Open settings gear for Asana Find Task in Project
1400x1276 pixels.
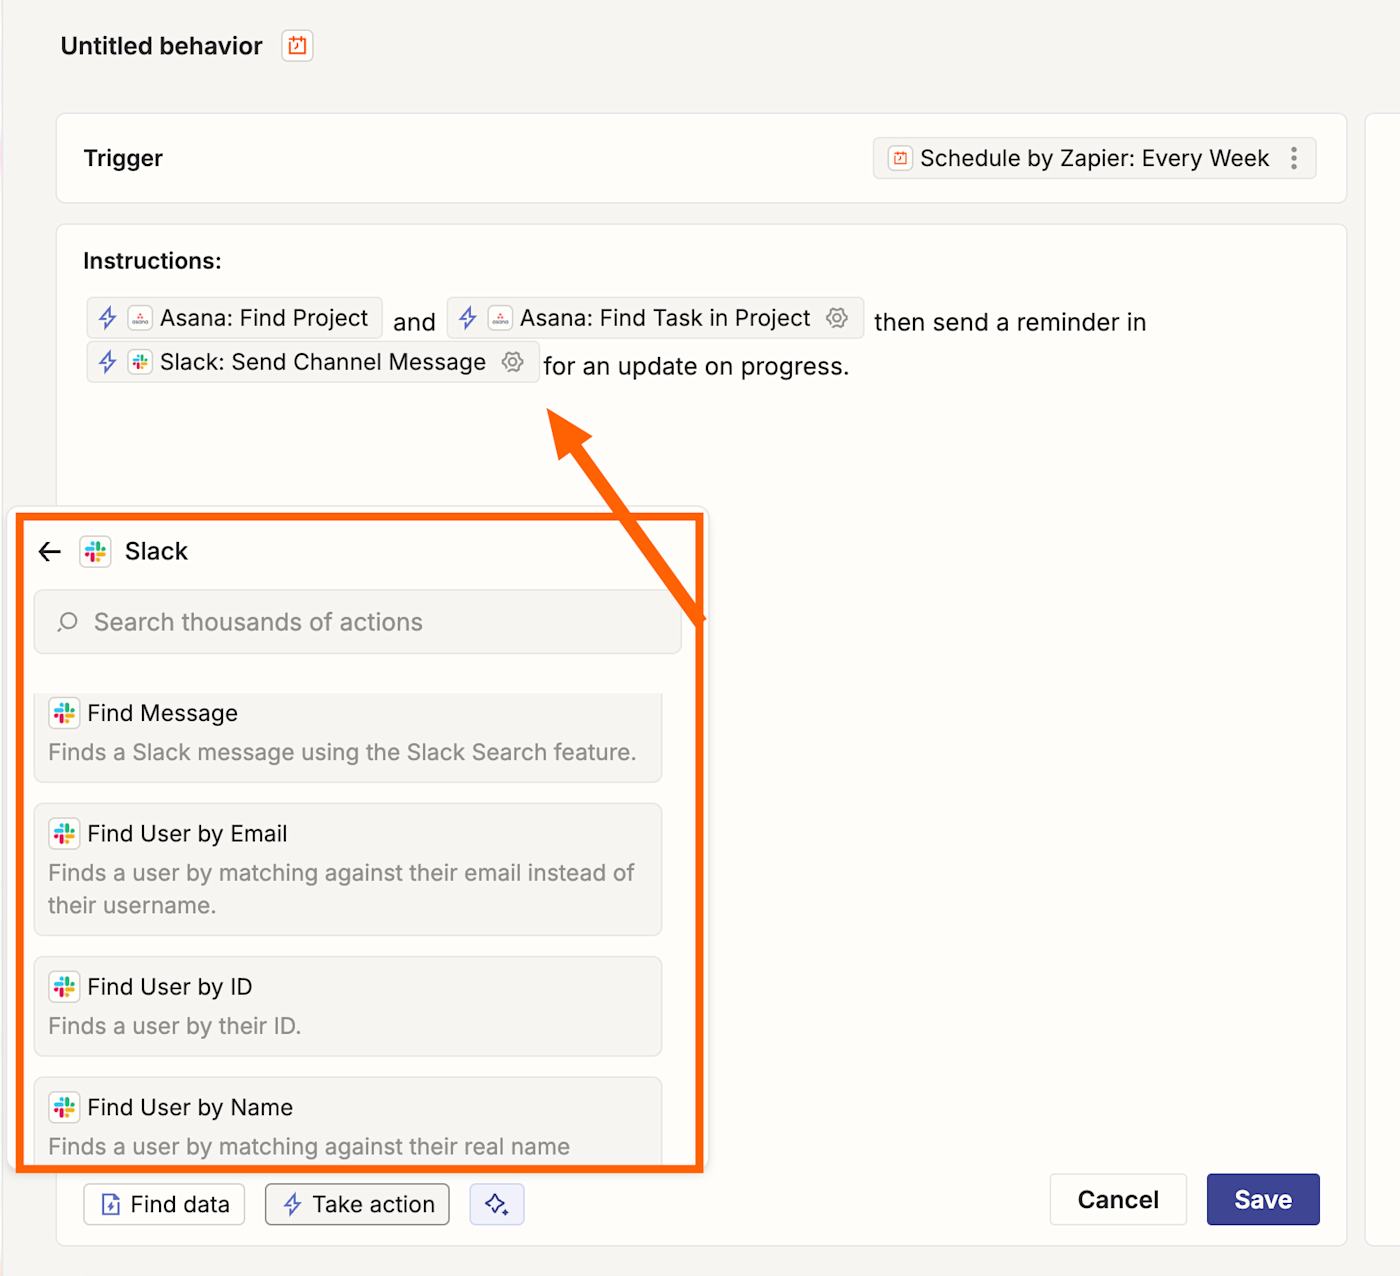click(837, 318)
